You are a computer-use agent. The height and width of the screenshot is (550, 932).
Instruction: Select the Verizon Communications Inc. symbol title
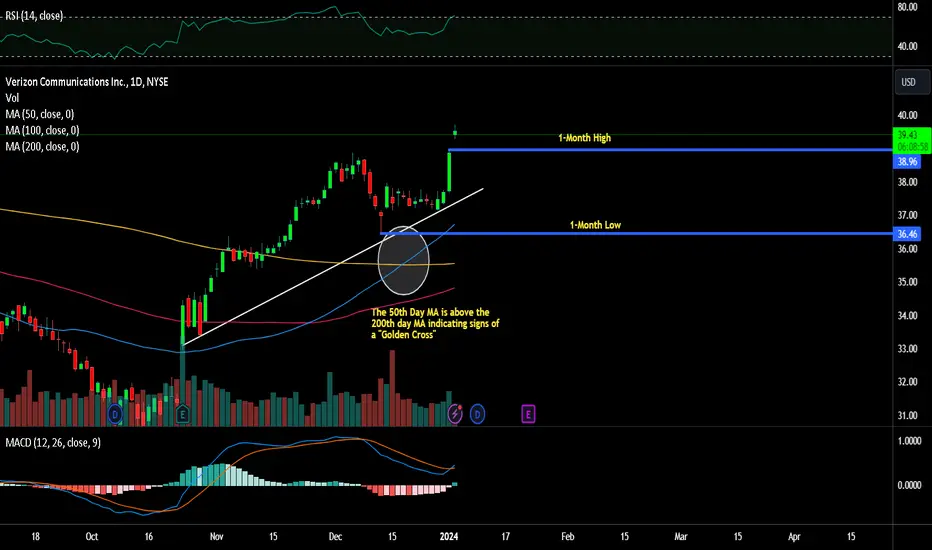coord(87,82)
